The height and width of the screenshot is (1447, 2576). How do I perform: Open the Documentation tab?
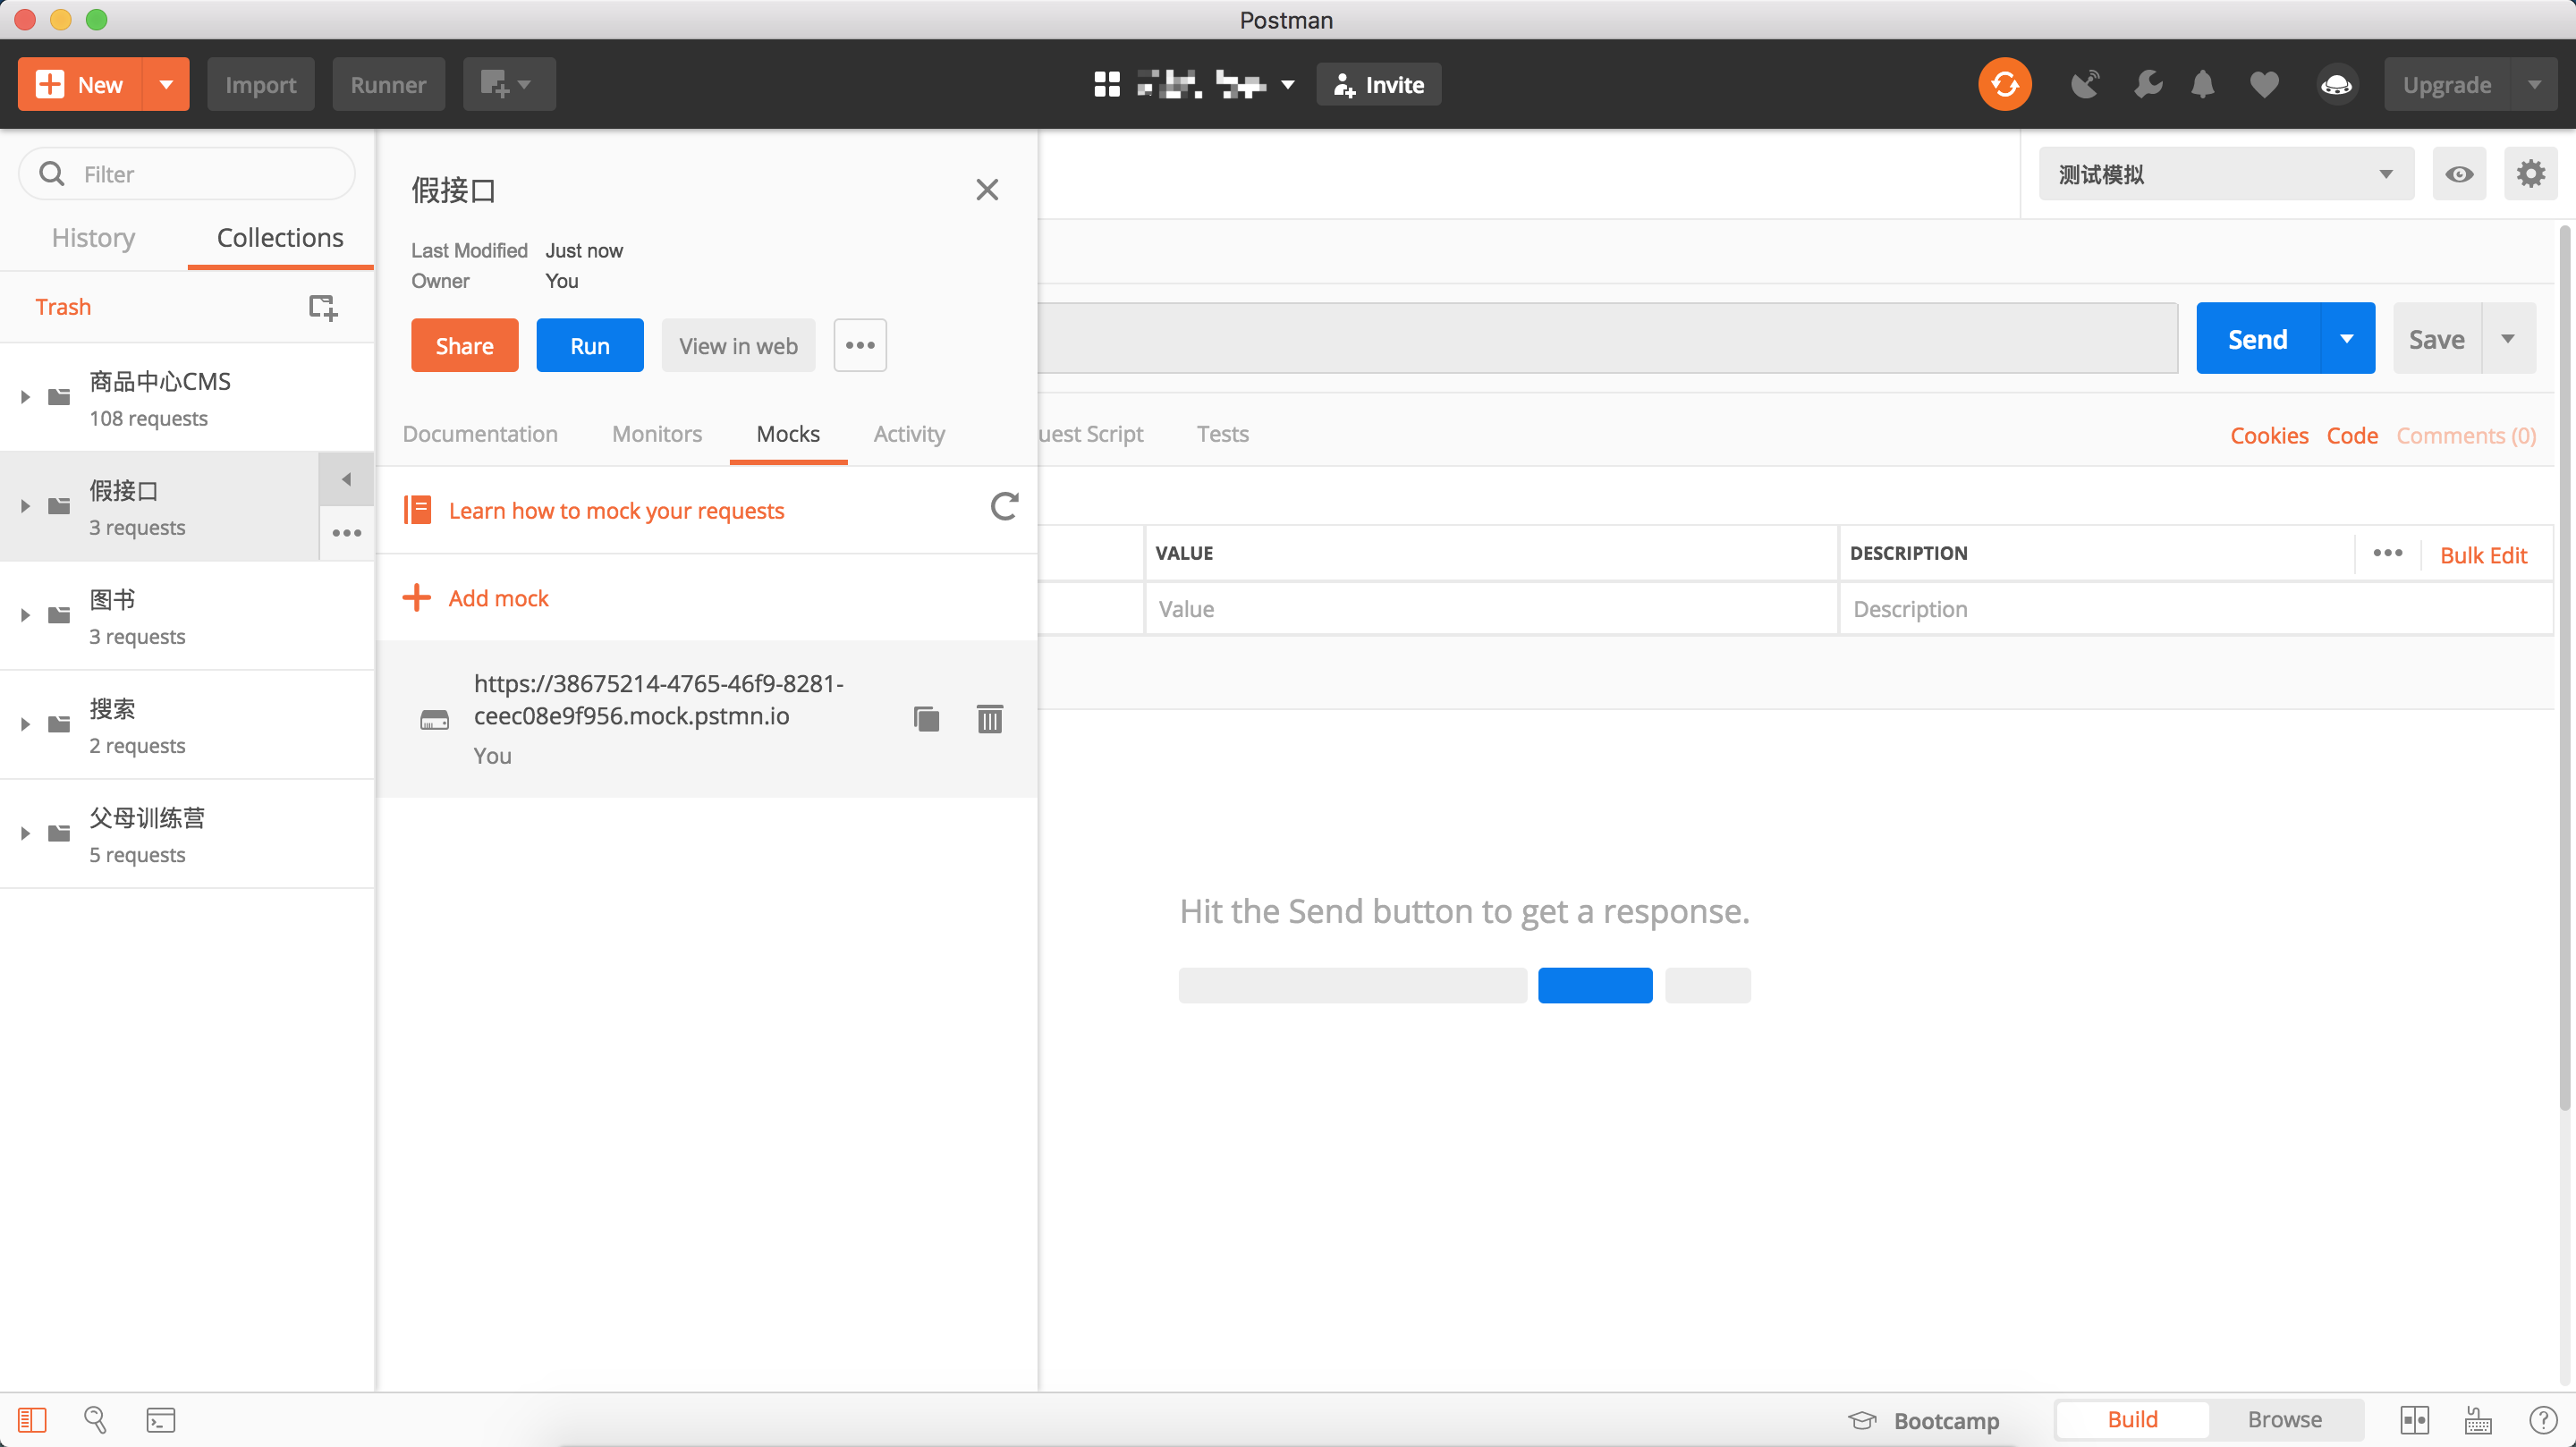point(480,433)
